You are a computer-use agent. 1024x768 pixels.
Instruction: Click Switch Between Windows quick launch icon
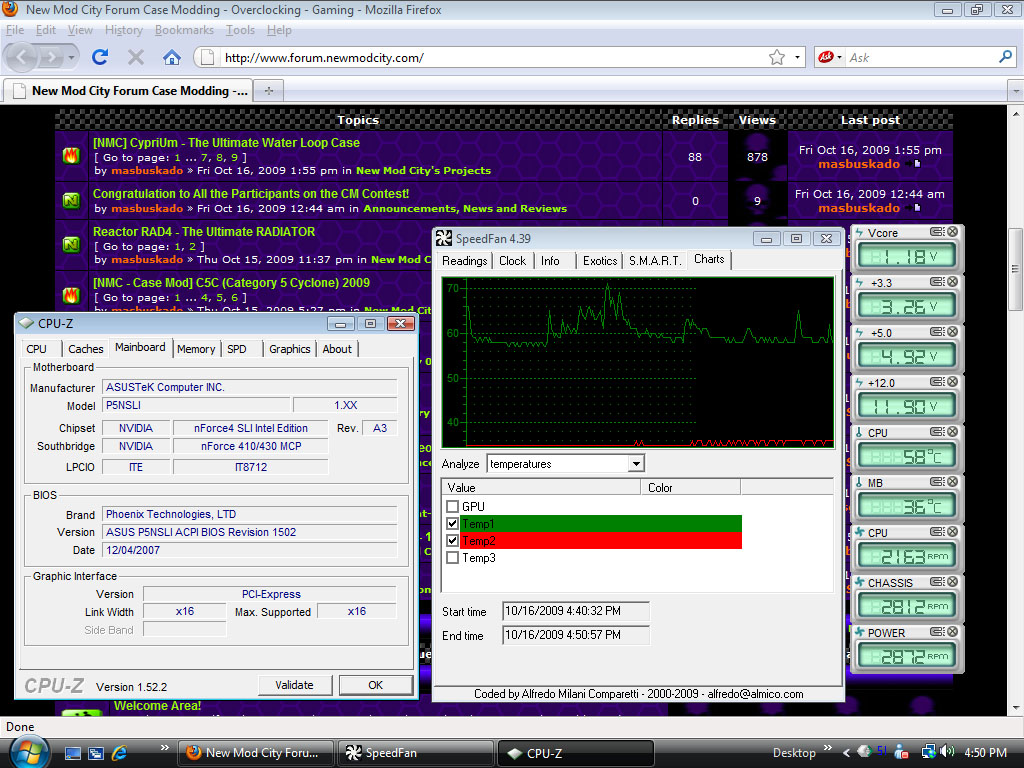click(x=96, y=753)
